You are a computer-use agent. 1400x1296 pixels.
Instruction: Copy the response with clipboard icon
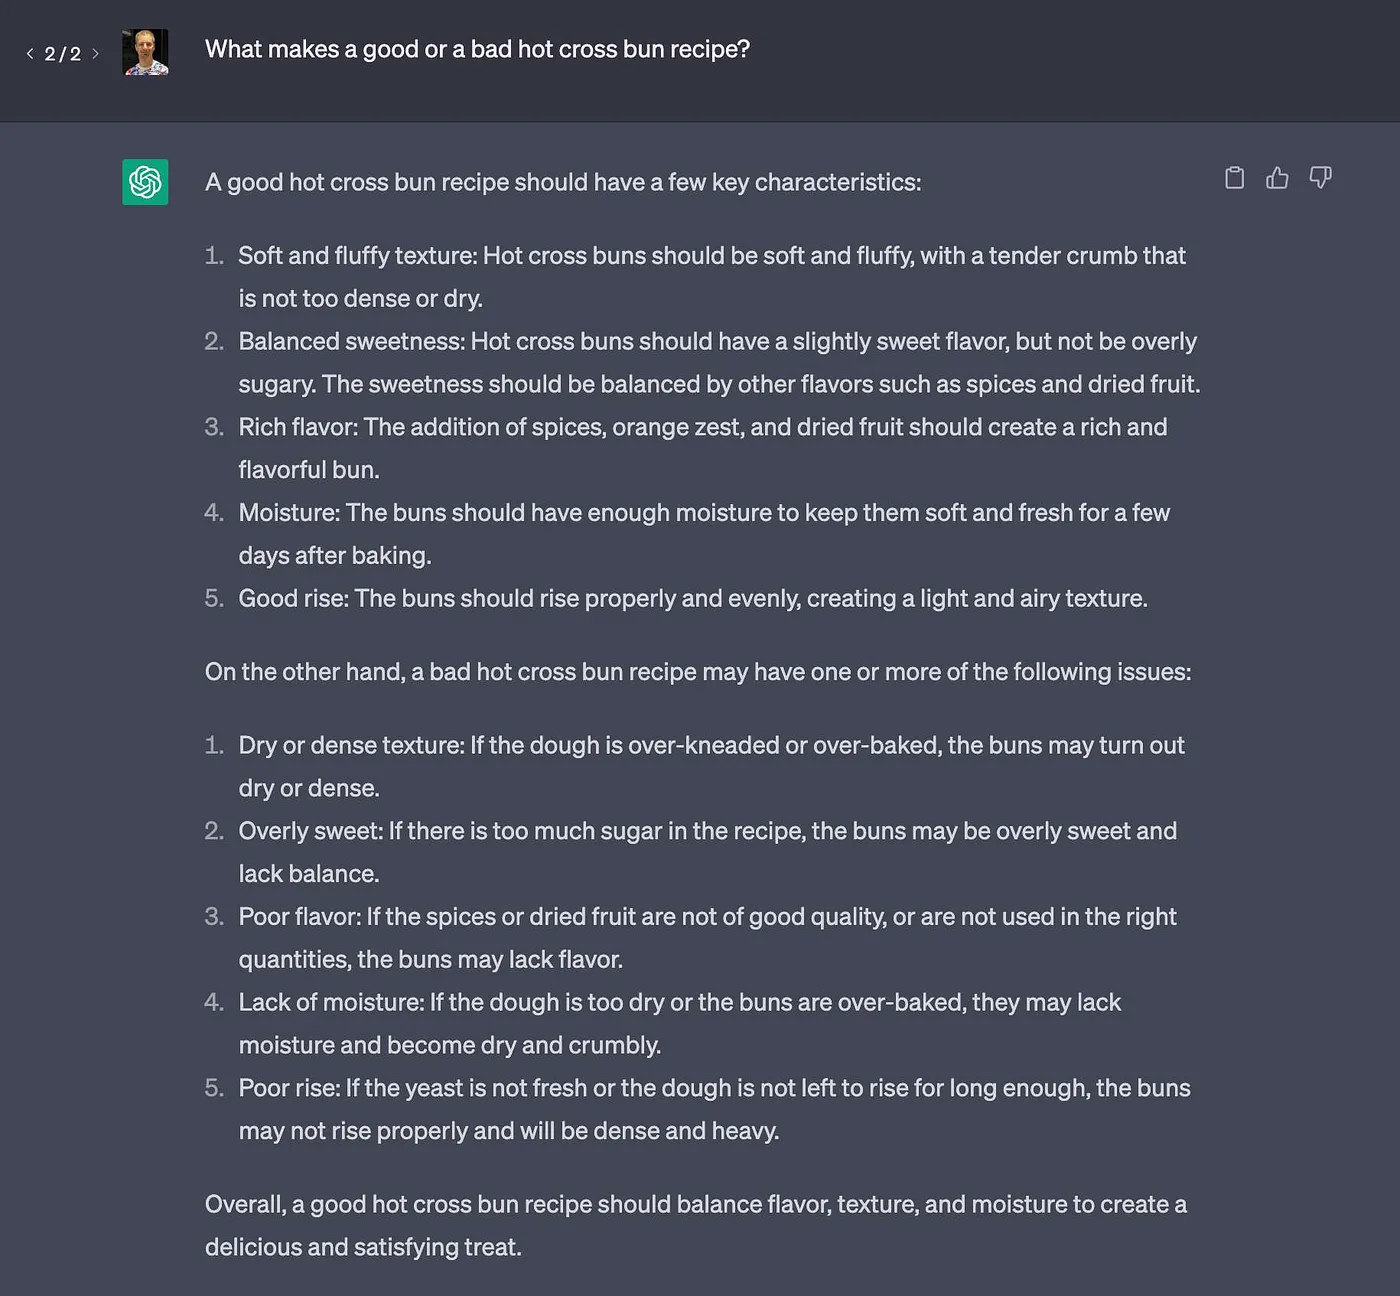point(1235,178)
